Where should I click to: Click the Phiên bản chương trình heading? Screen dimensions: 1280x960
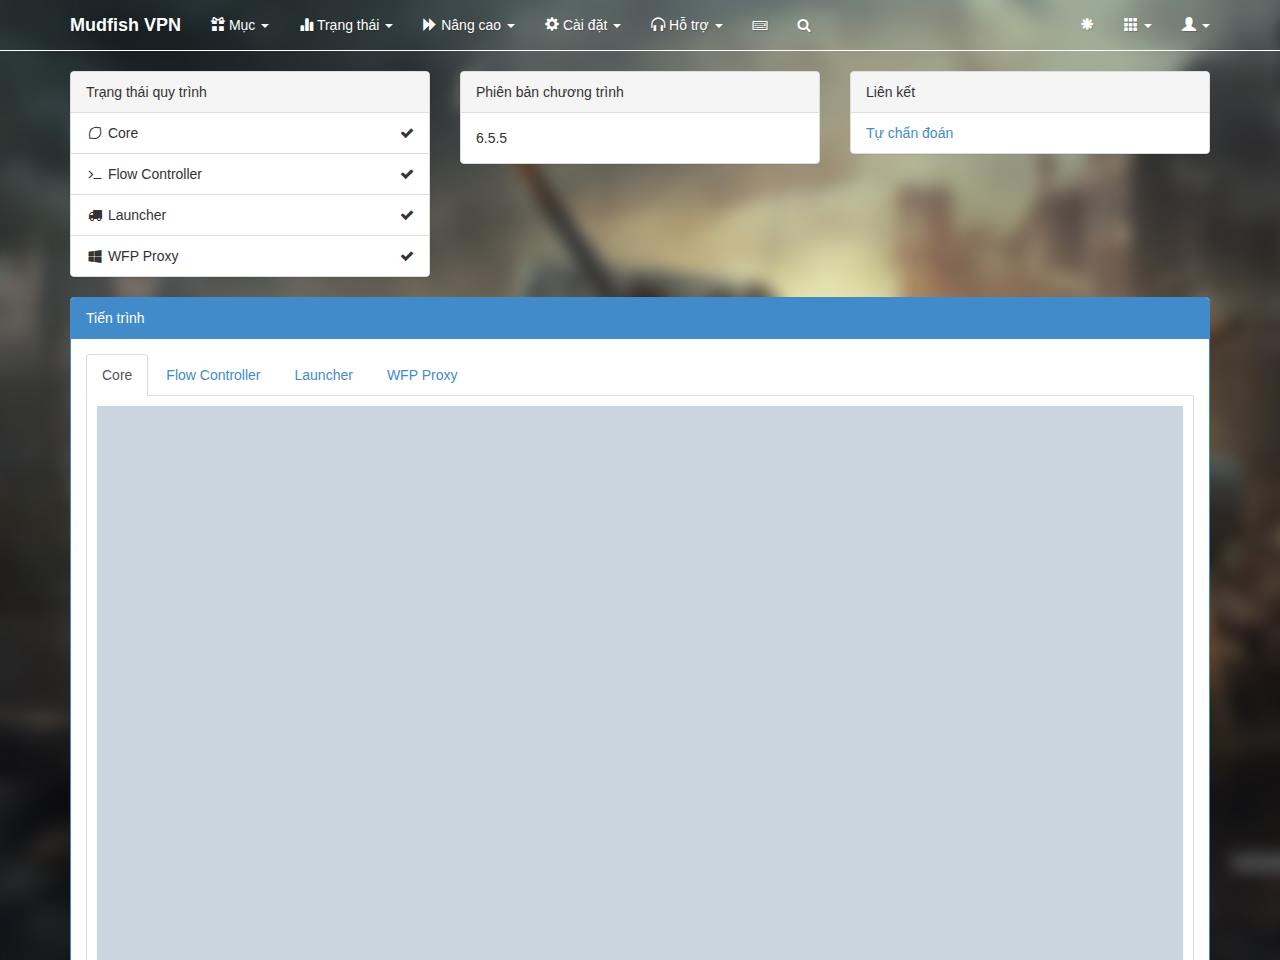(x=640, y=92)
